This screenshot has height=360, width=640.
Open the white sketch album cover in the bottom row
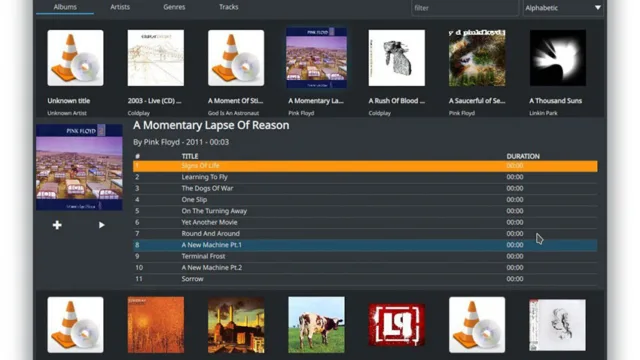(x=558, y=325)
